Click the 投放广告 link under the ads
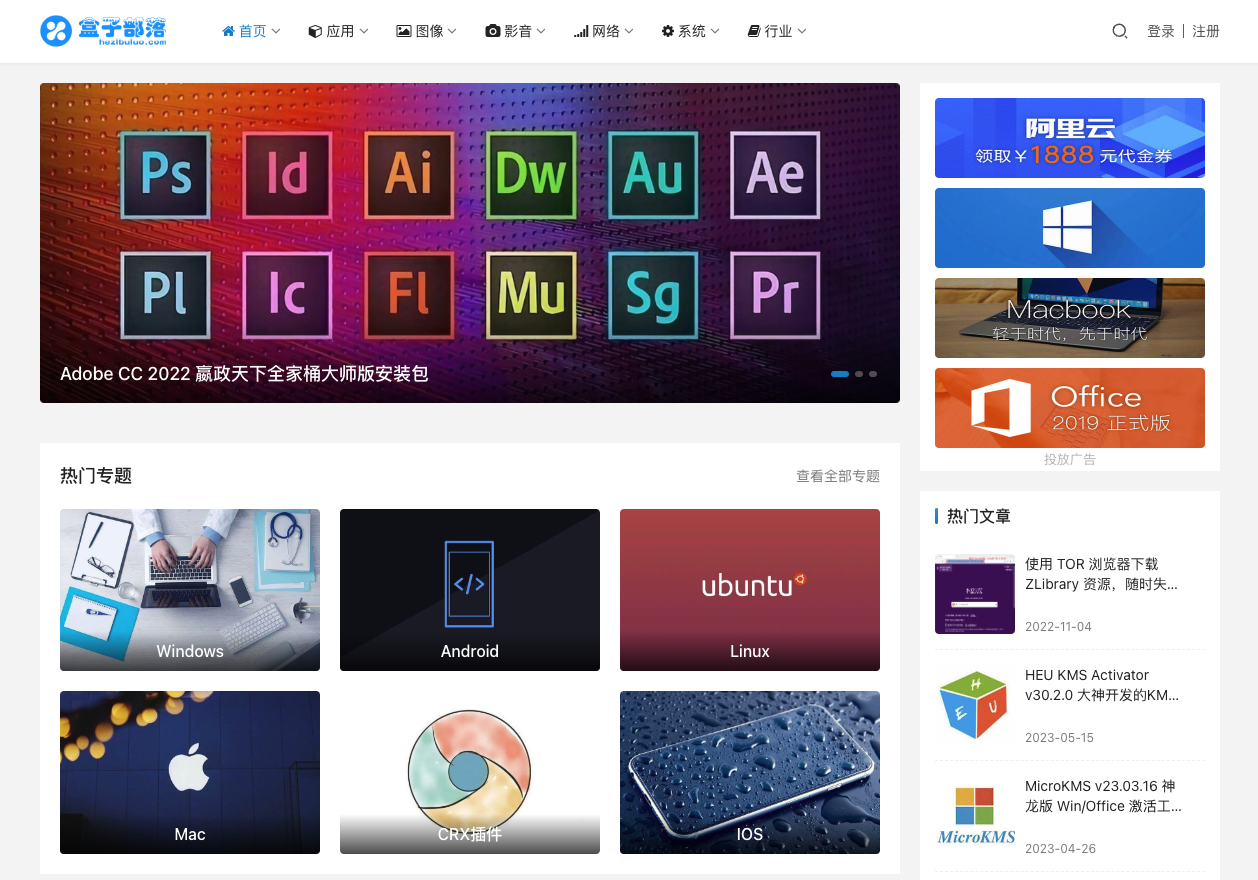1258x880 pixels. coord(1070,459)
